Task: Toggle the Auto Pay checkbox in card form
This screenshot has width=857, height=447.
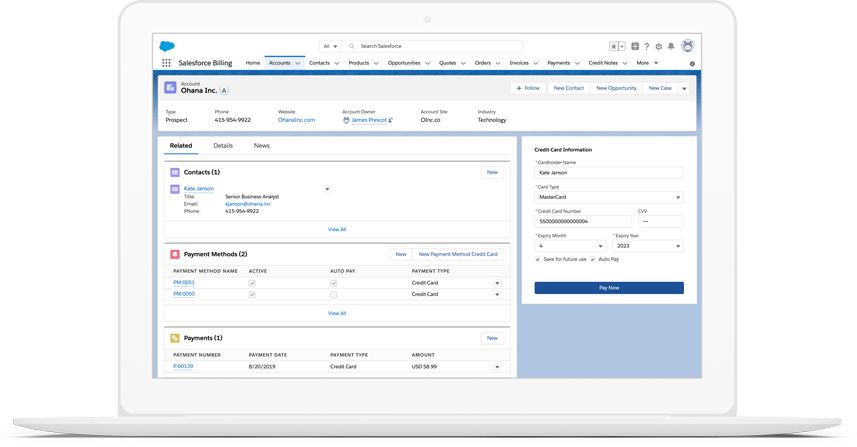Action: click(592, 260)
